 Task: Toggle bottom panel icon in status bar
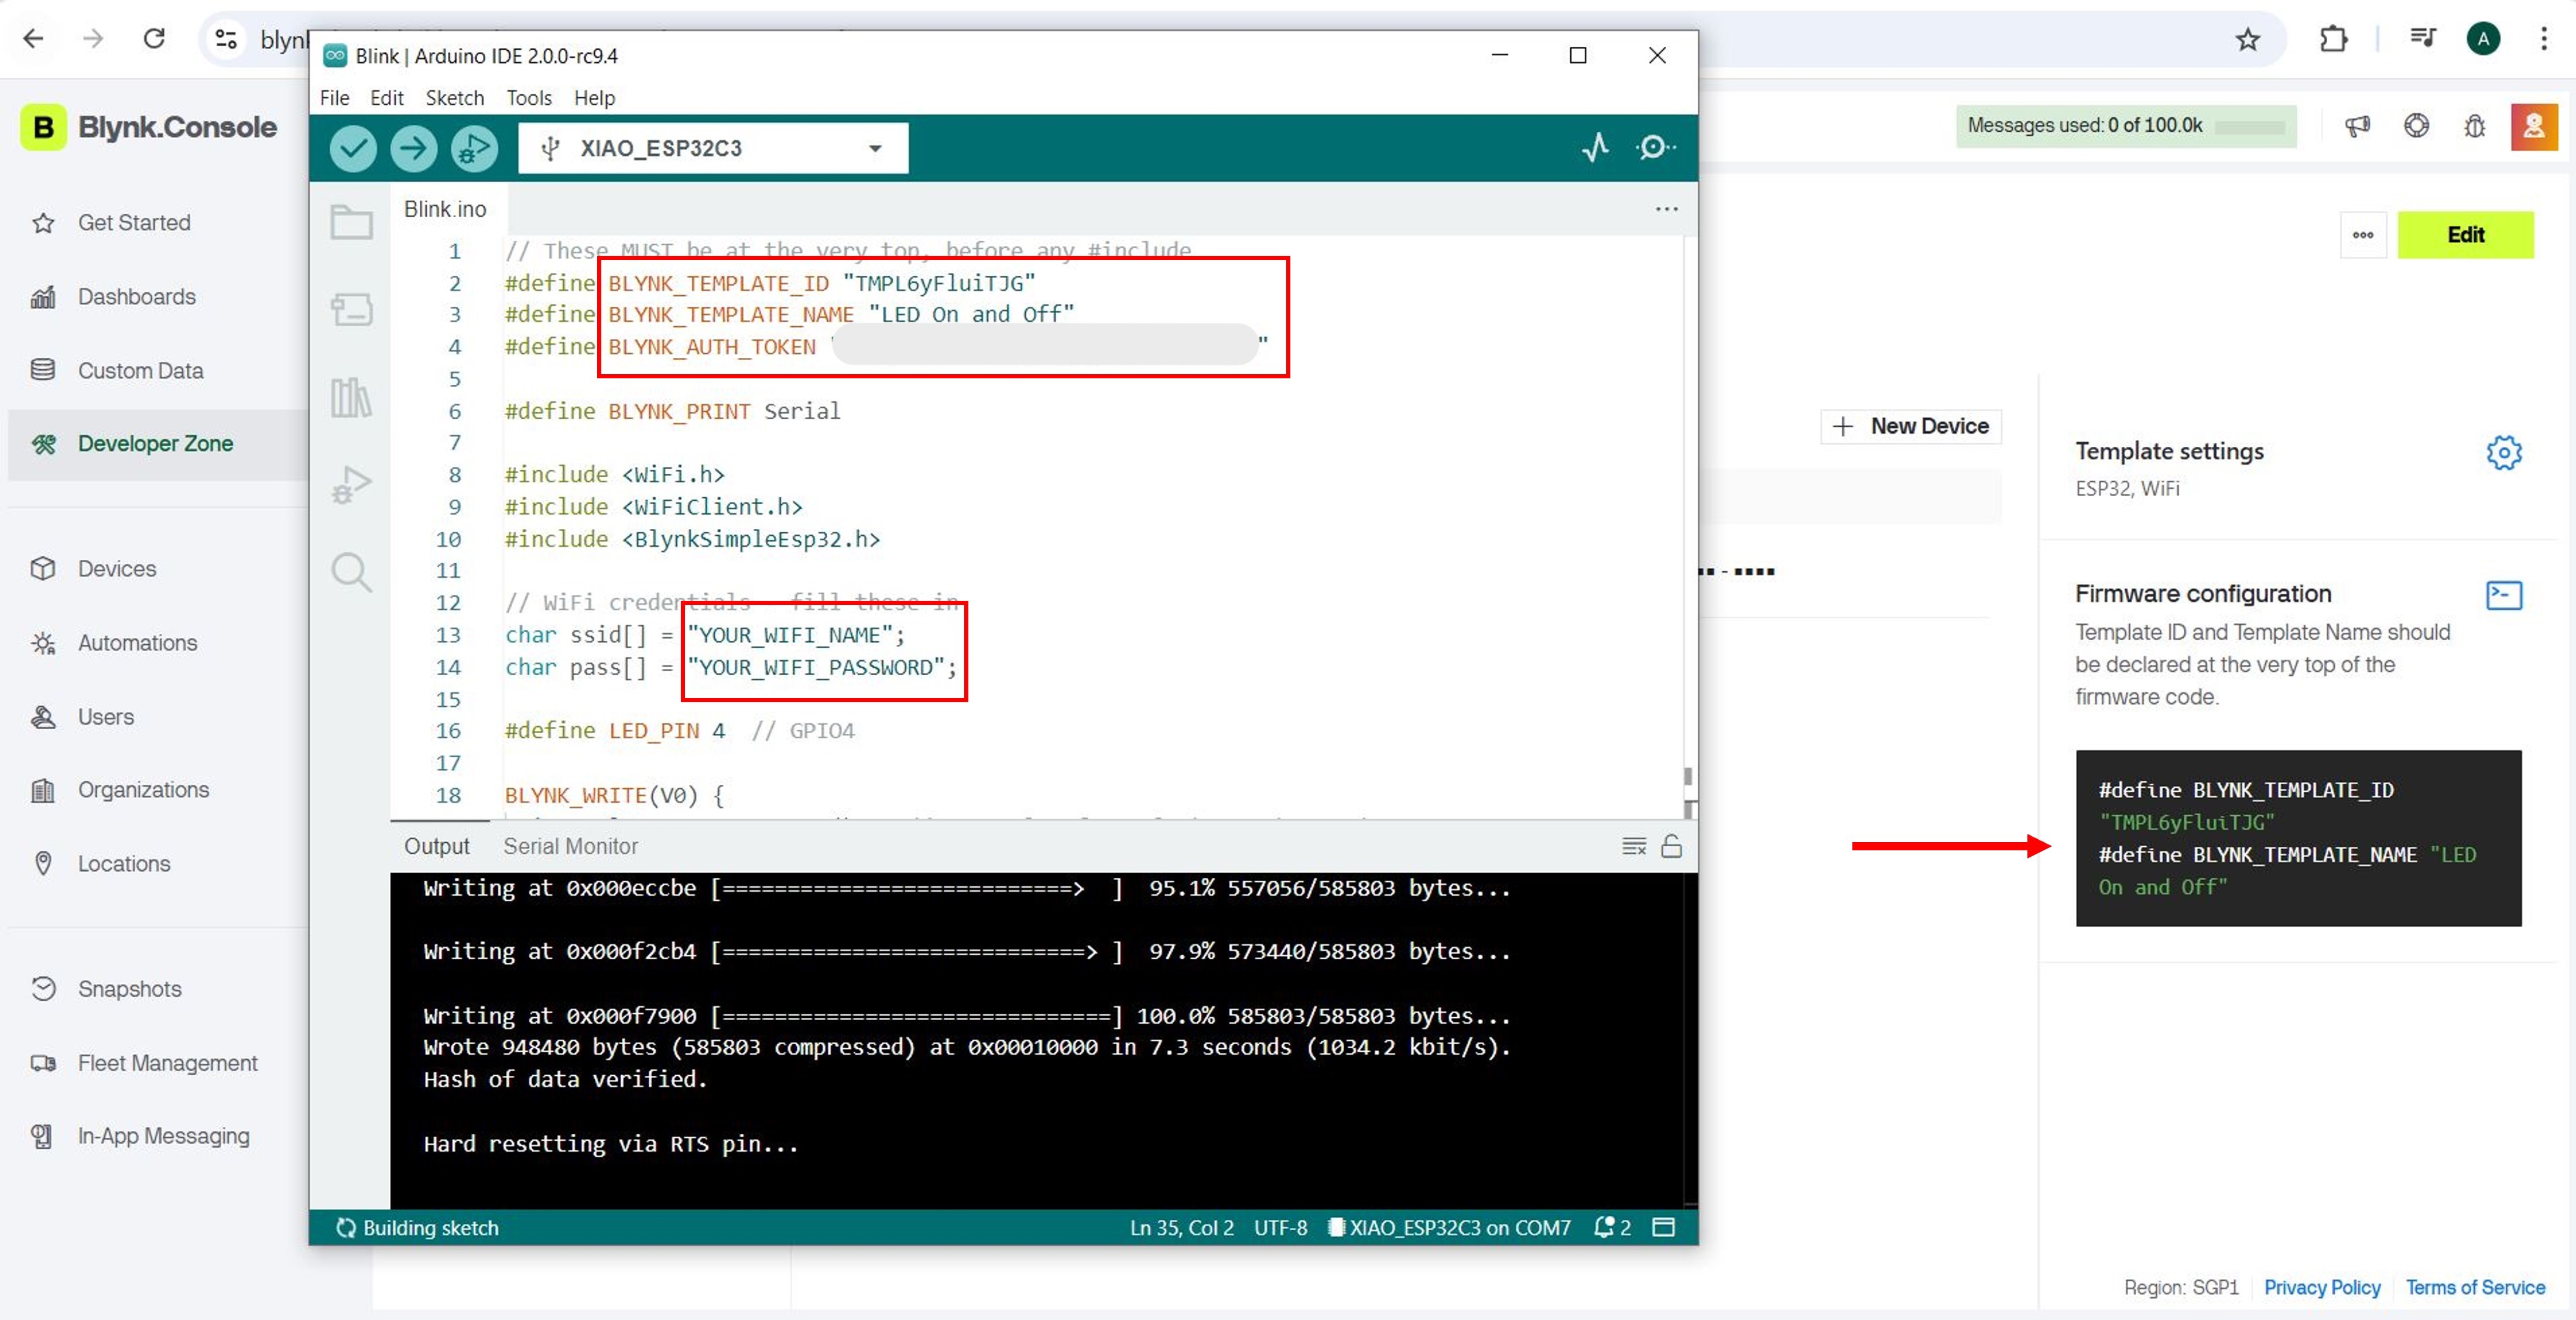(x=1663, y=1227)
